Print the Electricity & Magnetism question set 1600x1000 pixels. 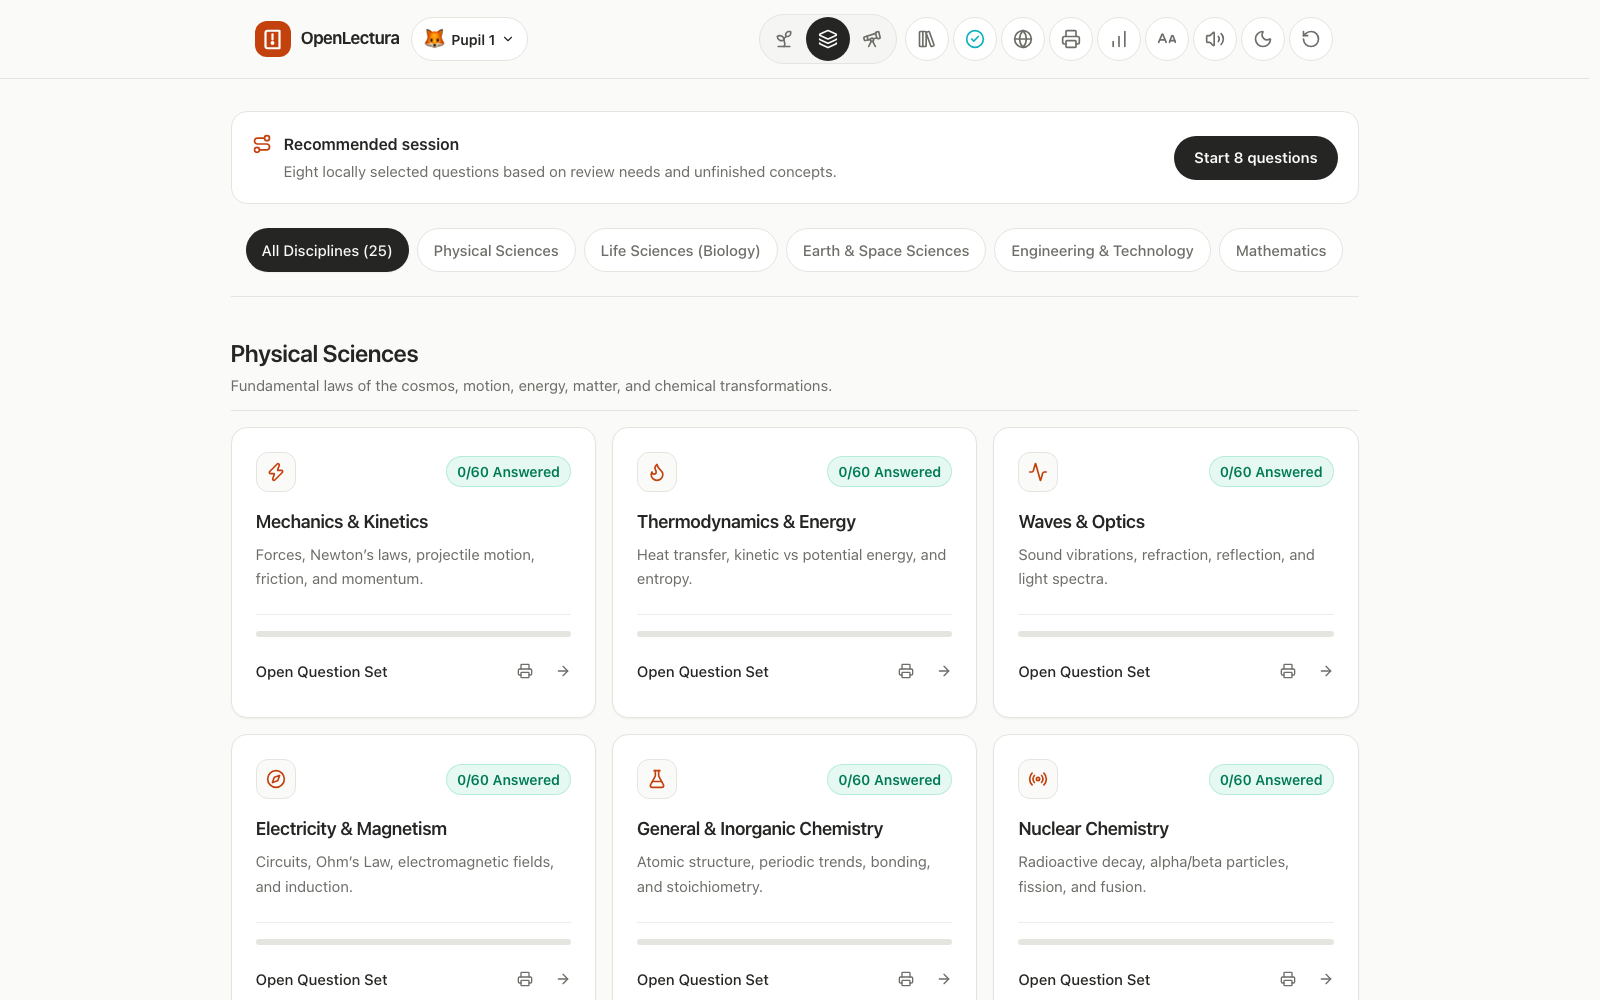click(x=525, y=979)
